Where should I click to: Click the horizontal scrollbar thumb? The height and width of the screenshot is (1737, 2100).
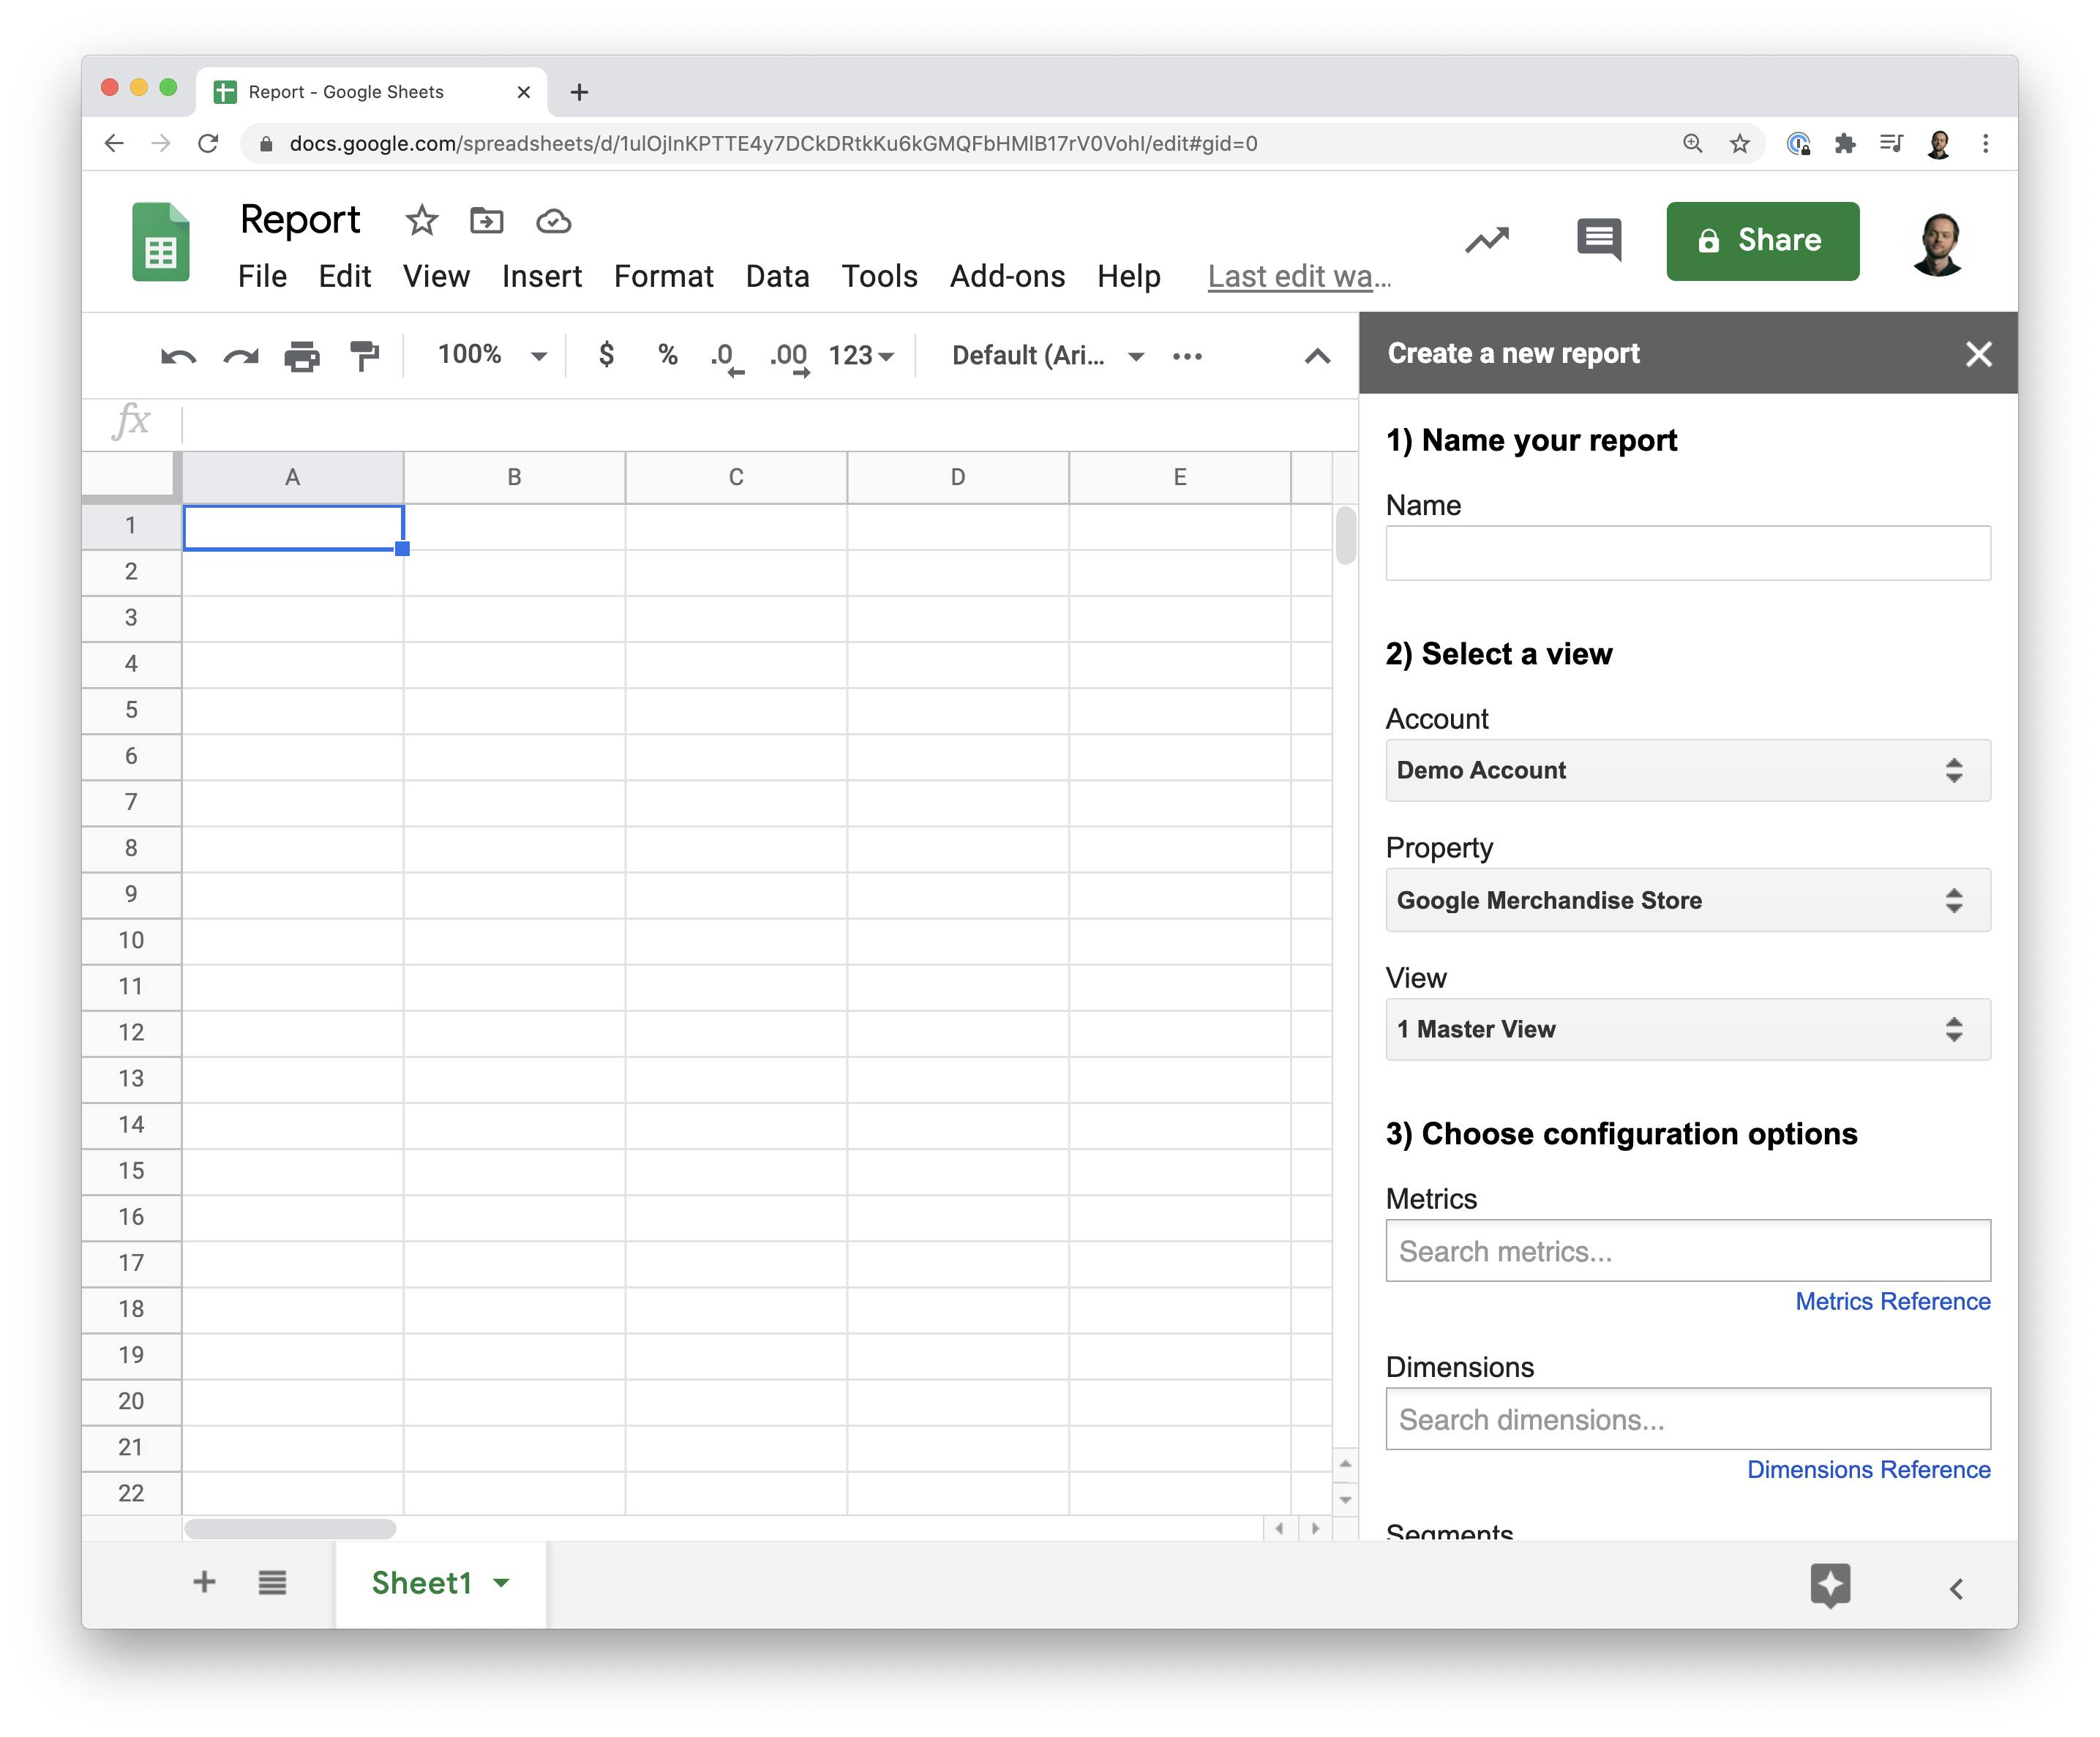click(290, 1528)
